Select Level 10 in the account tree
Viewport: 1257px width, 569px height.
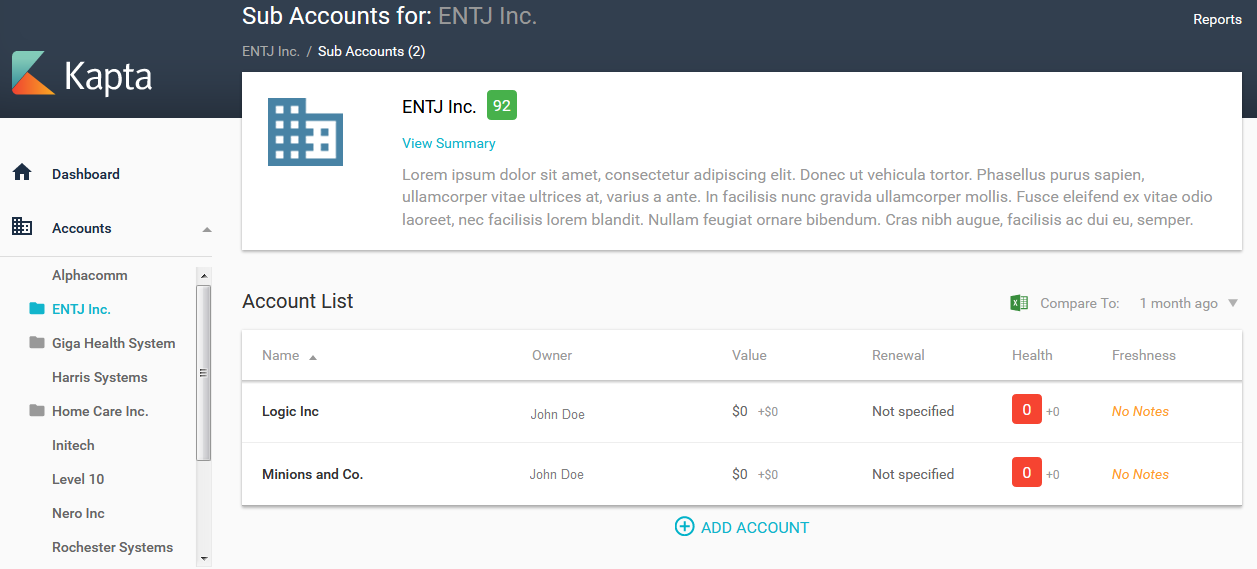pyautogui.click(x=78, y=479)
